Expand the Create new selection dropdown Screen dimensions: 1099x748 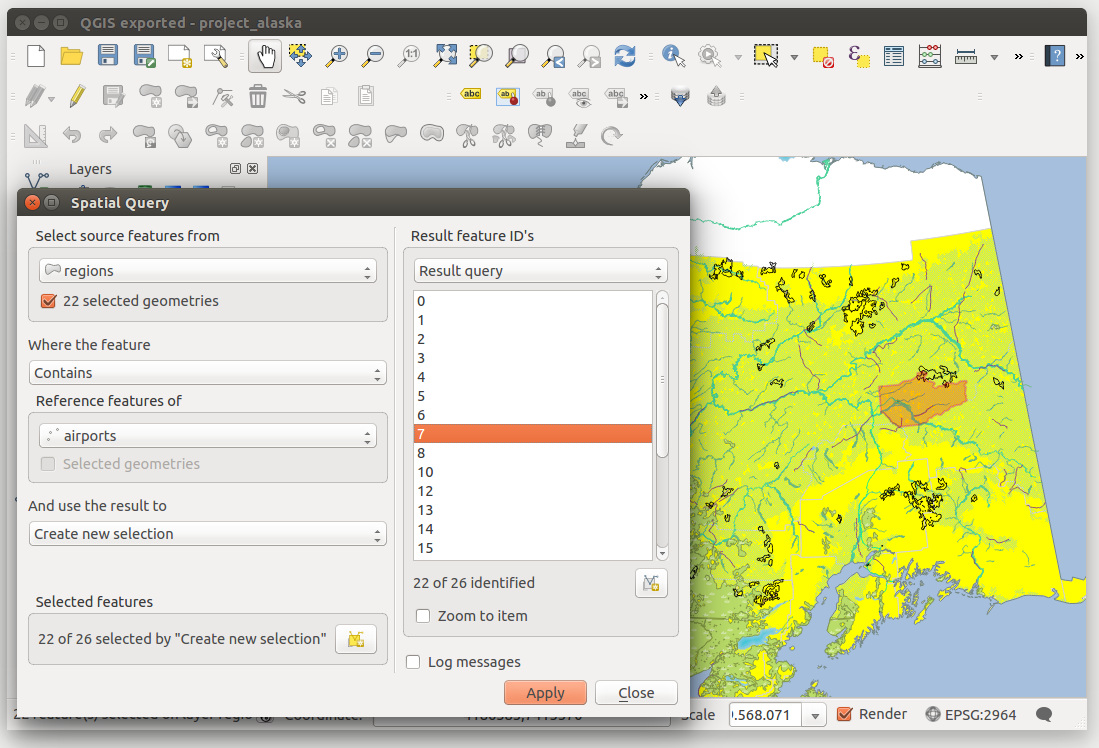208,534
